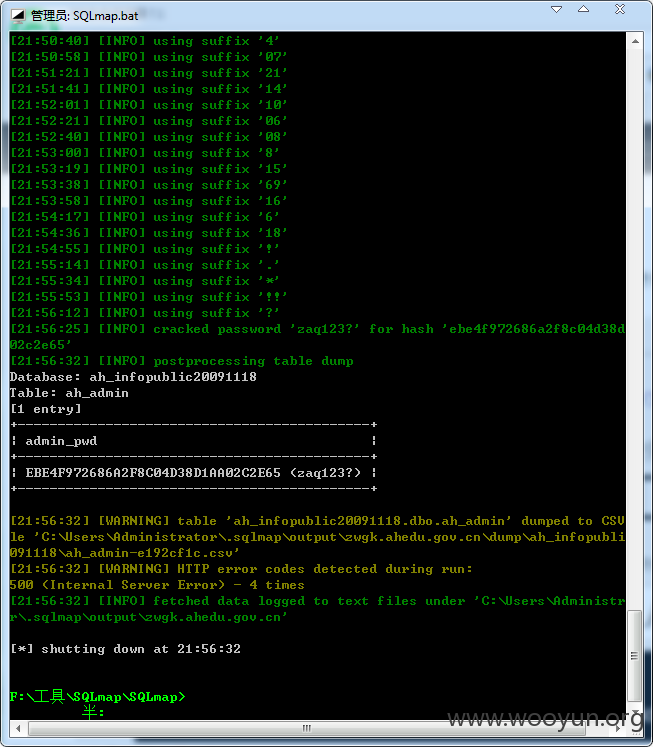Click the line 'using suffix '10''
The height and width of the screenshot is (747, 653).
click(x=149, y=105)
